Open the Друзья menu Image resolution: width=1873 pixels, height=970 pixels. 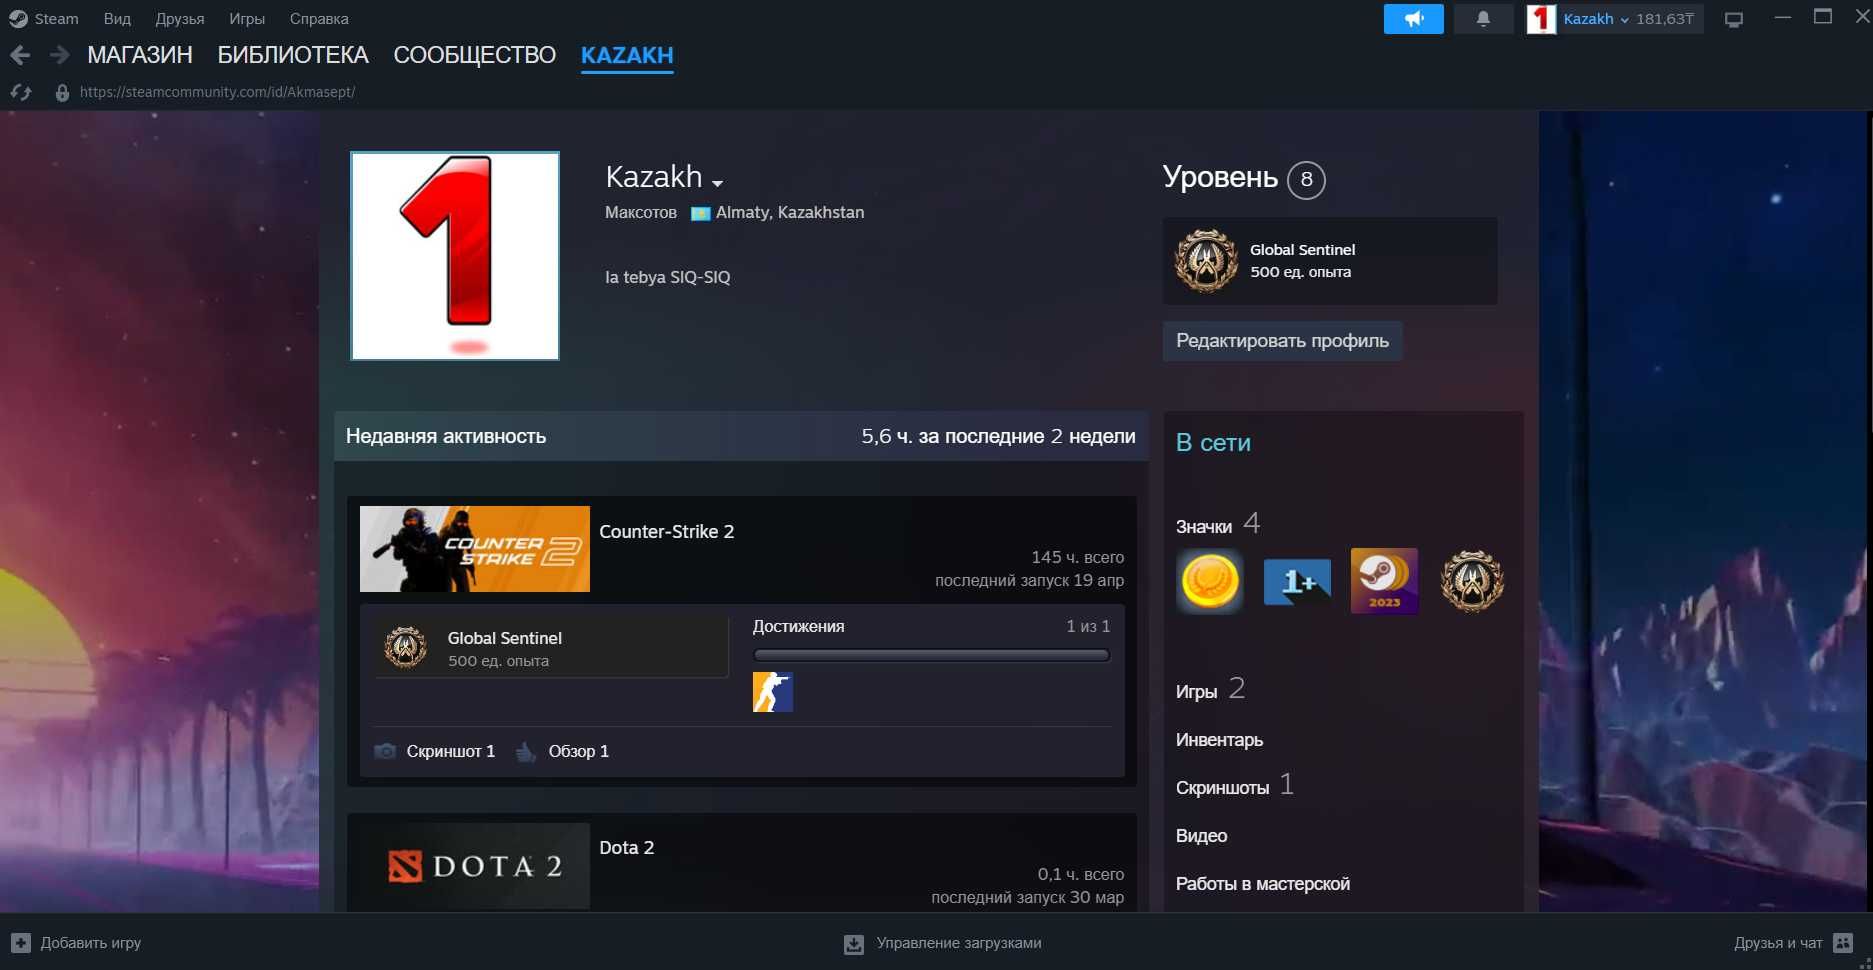[180, 19]
